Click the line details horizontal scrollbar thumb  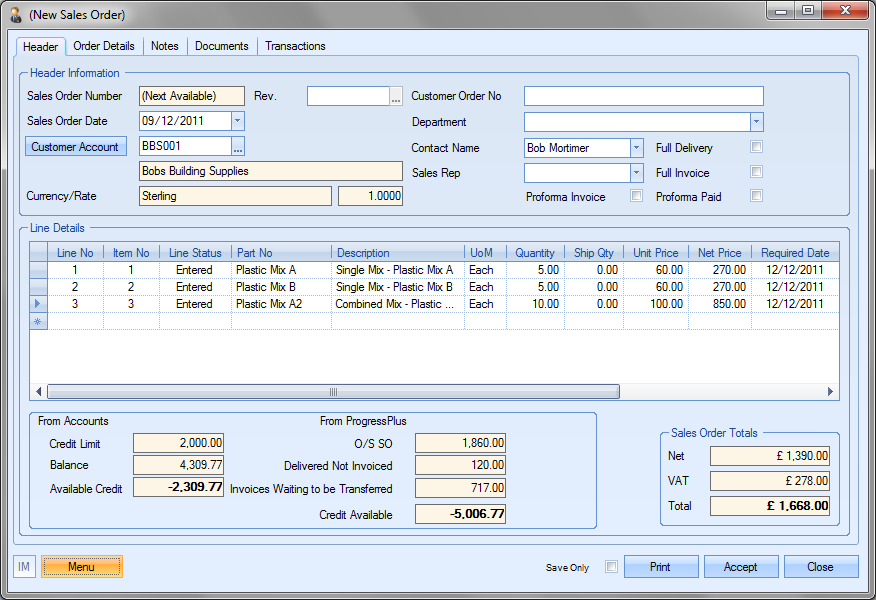[x=333, y=392]
